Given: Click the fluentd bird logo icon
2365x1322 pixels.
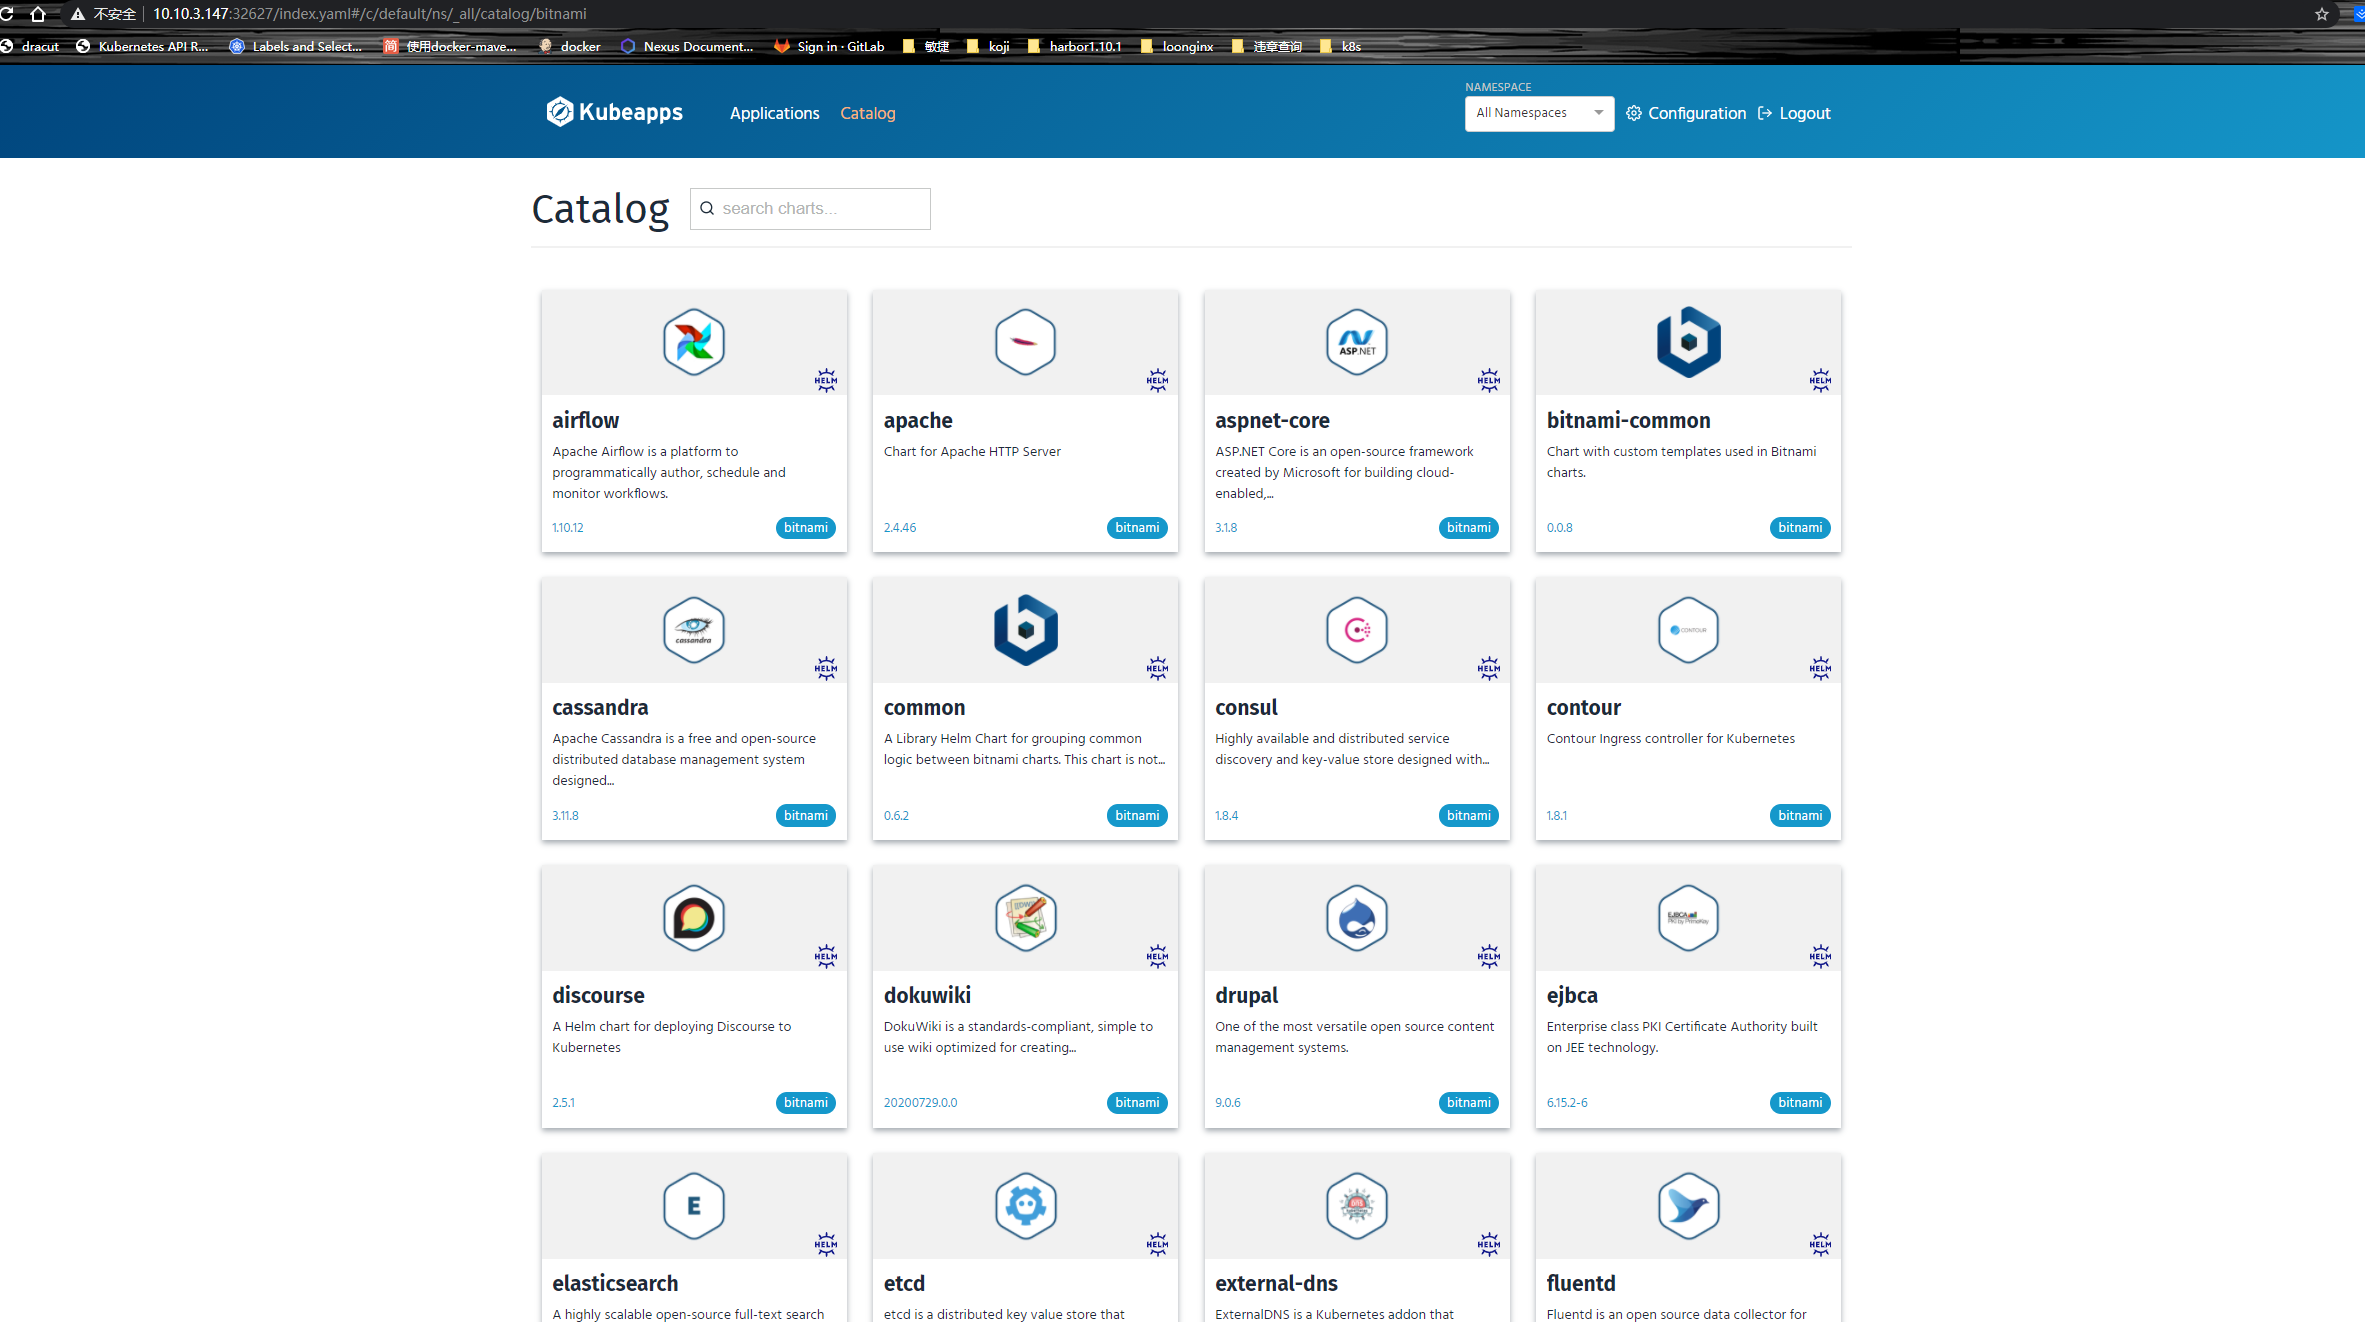Looking at the screenshot, I should click(1688, 1206).
